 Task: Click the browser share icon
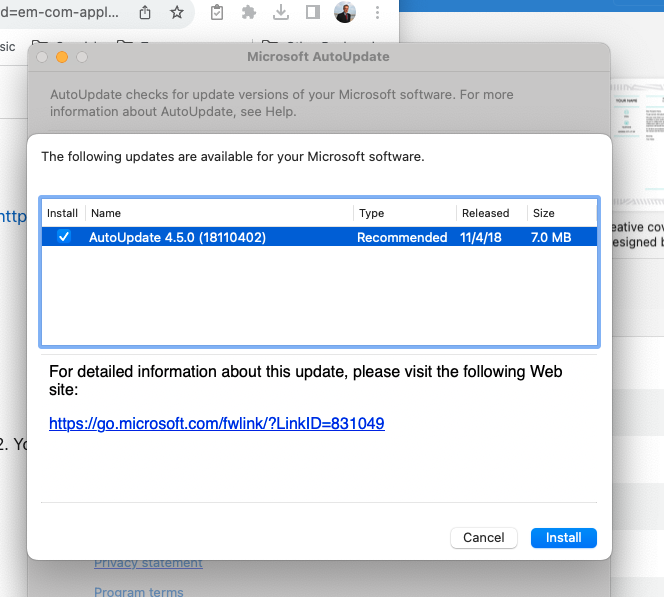145,12
